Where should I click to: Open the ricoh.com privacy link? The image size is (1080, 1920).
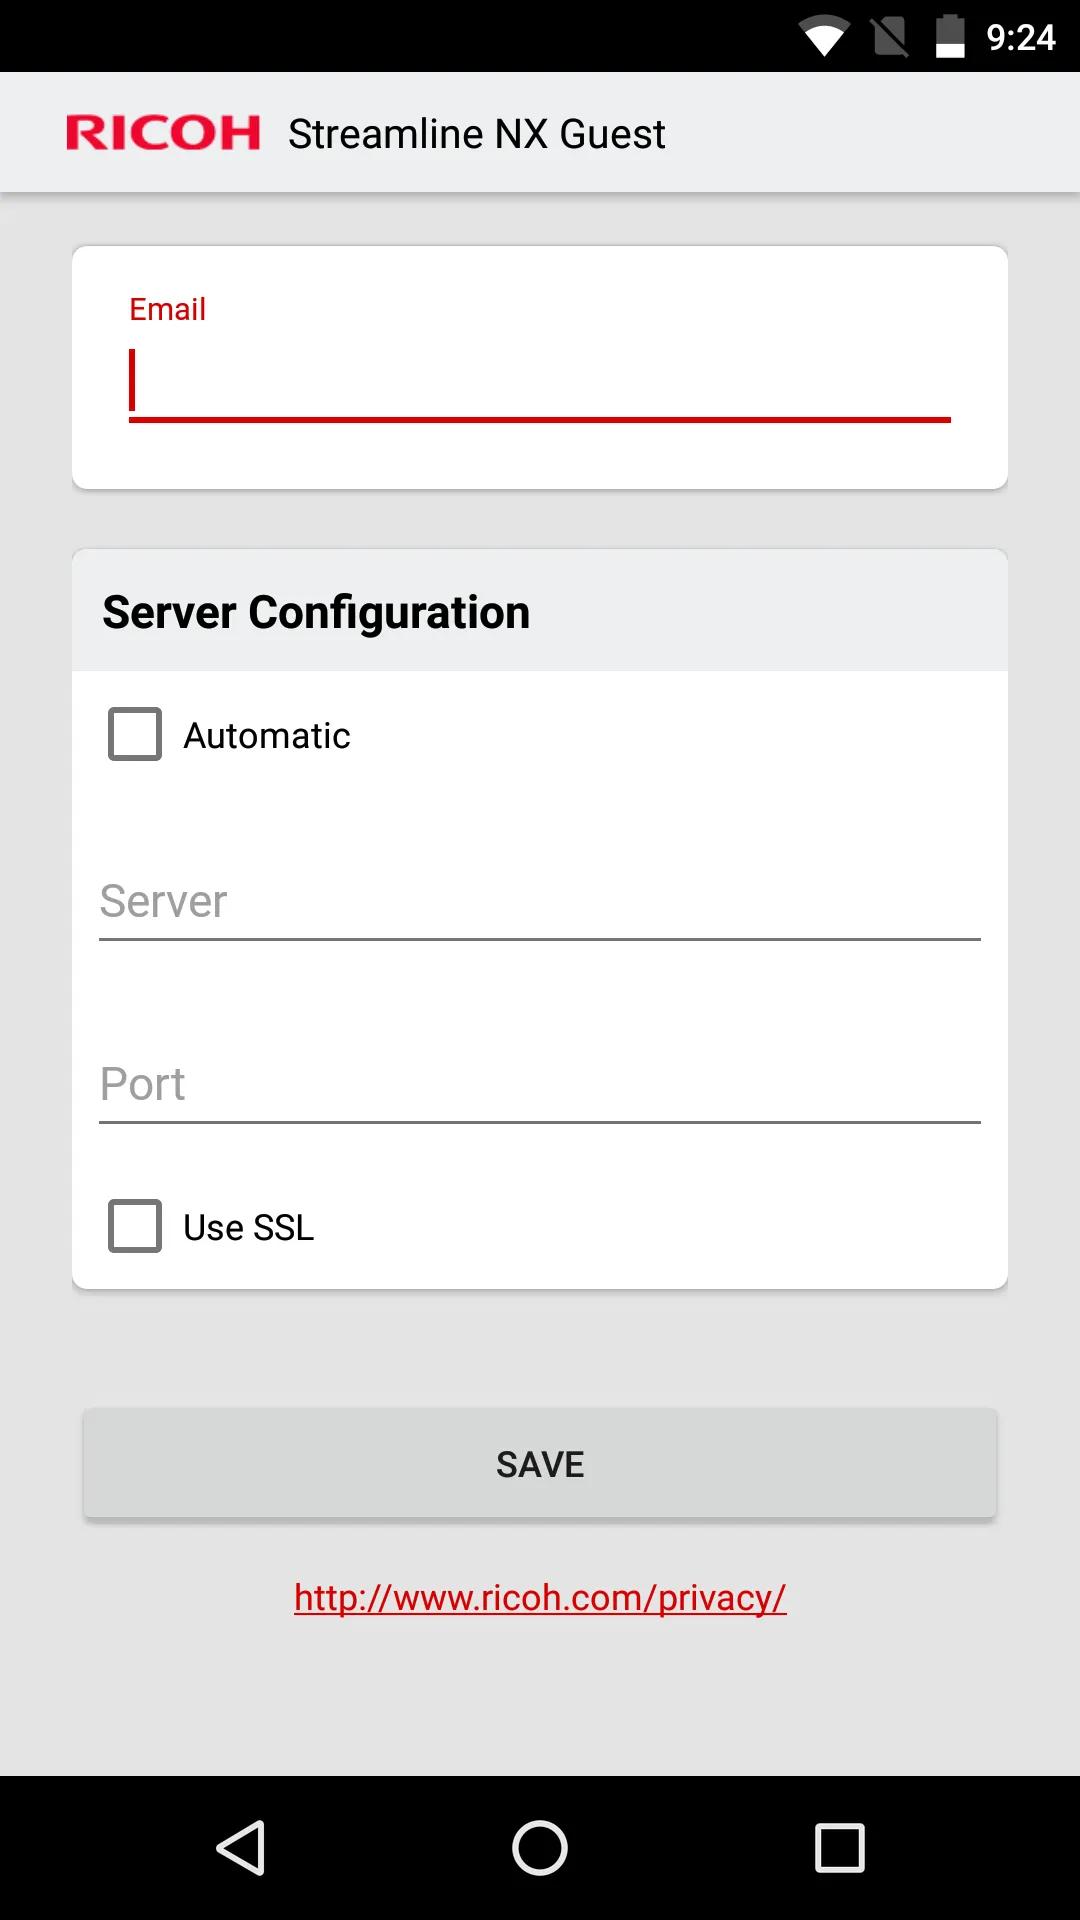coord(540,1597)
